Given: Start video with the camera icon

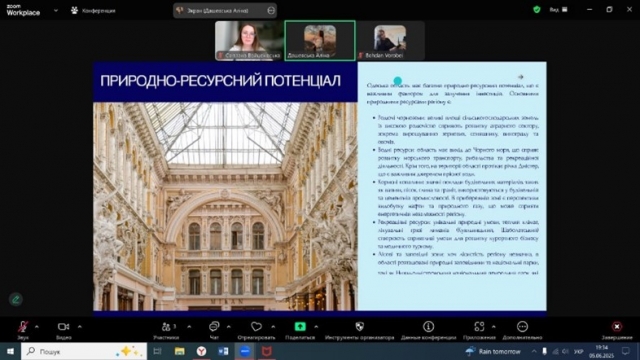Looking at the screenshot, I should click(x=63, y=327).
